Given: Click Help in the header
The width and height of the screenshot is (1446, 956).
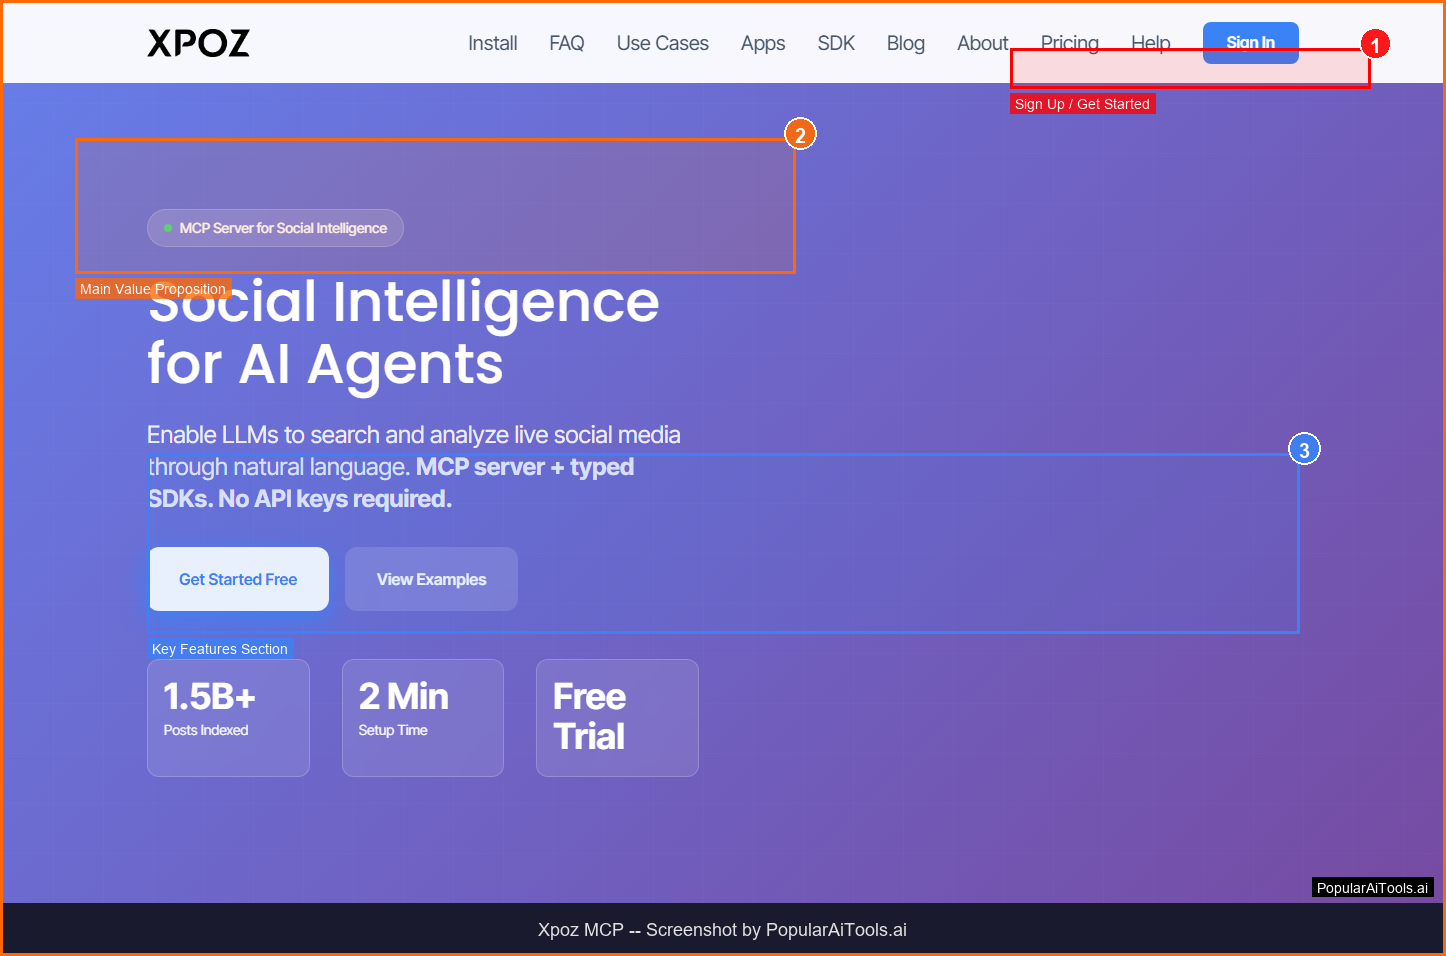Looking at the screenshot, I should pyautogui.click(x=1150, y=42).
